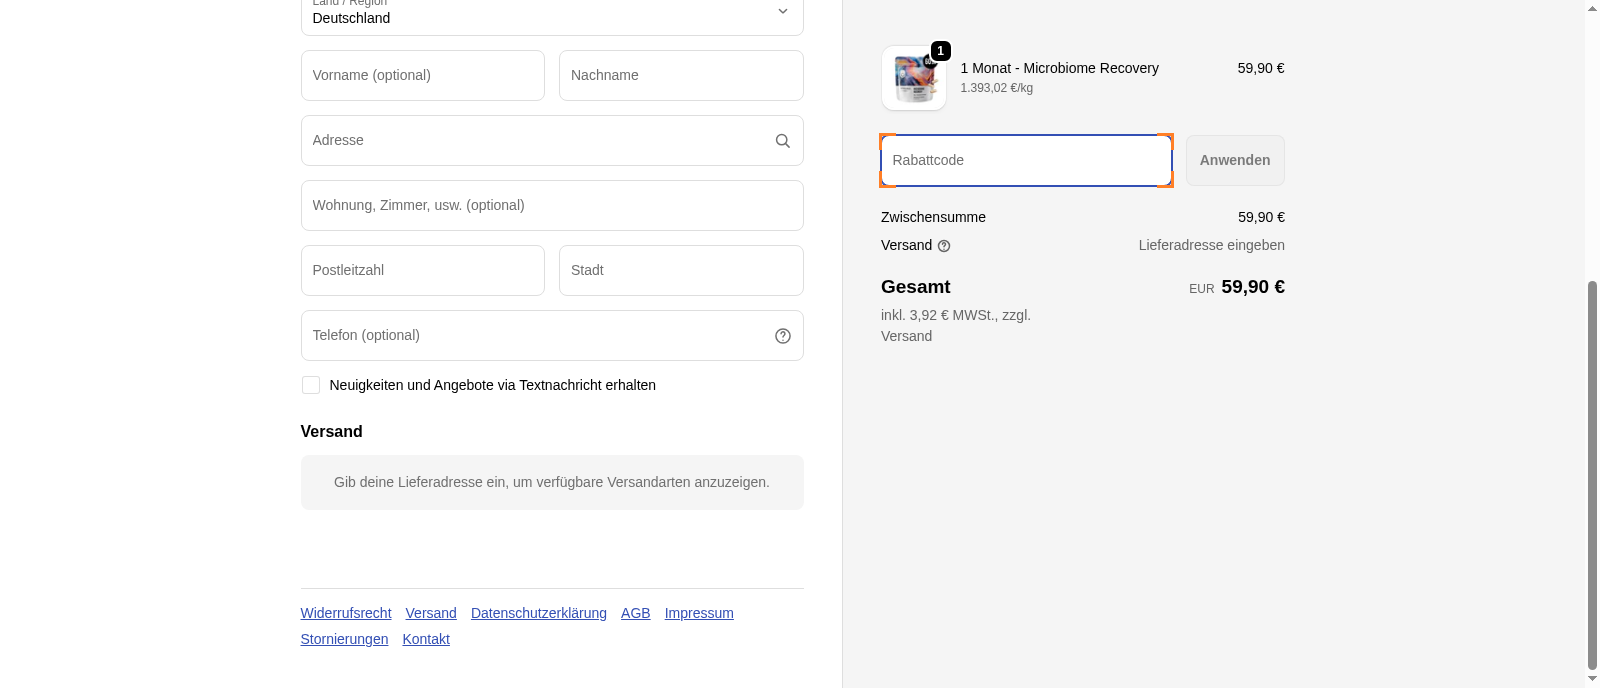This screenshot has height=688, width=1600.
Task: Open the AGB link
Action: [636, 613]
